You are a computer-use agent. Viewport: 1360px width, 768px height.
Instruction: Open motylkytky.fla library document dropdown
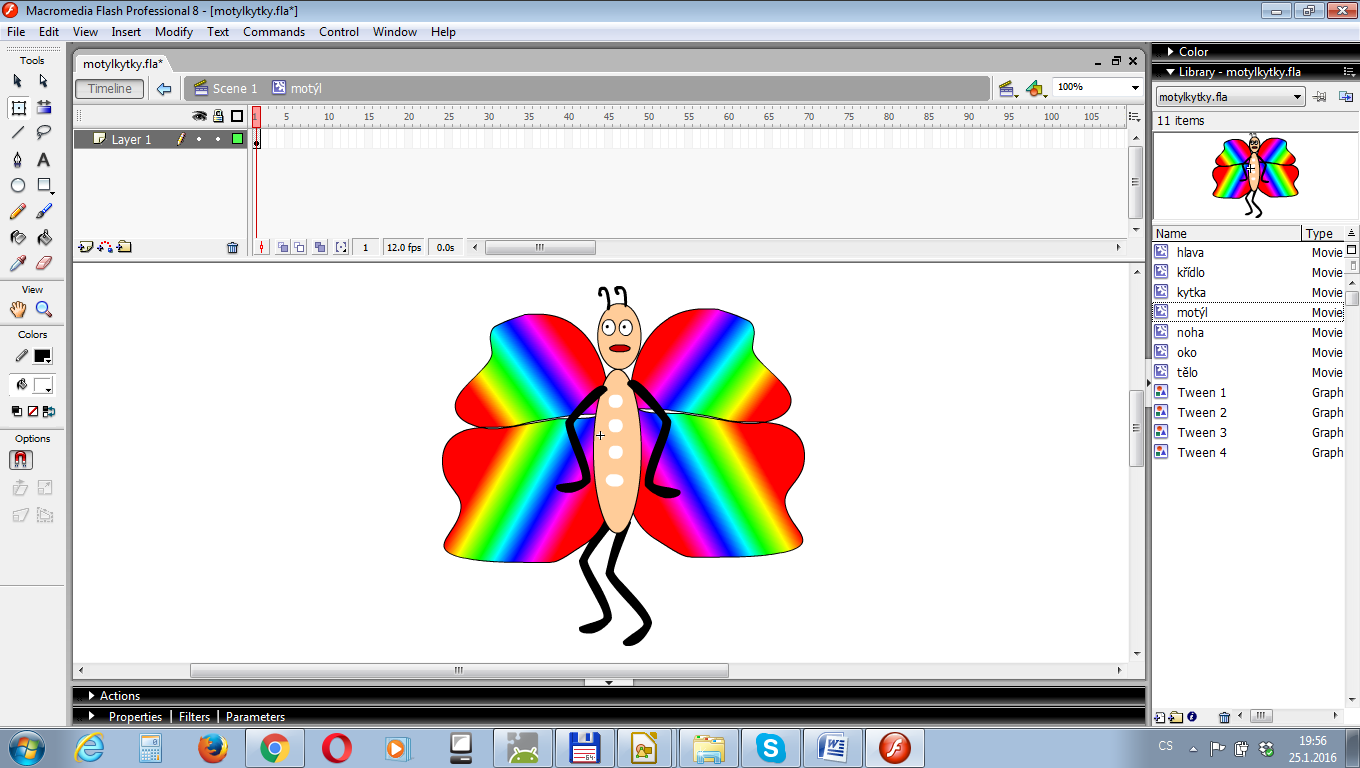click(x=1231, y=97)
